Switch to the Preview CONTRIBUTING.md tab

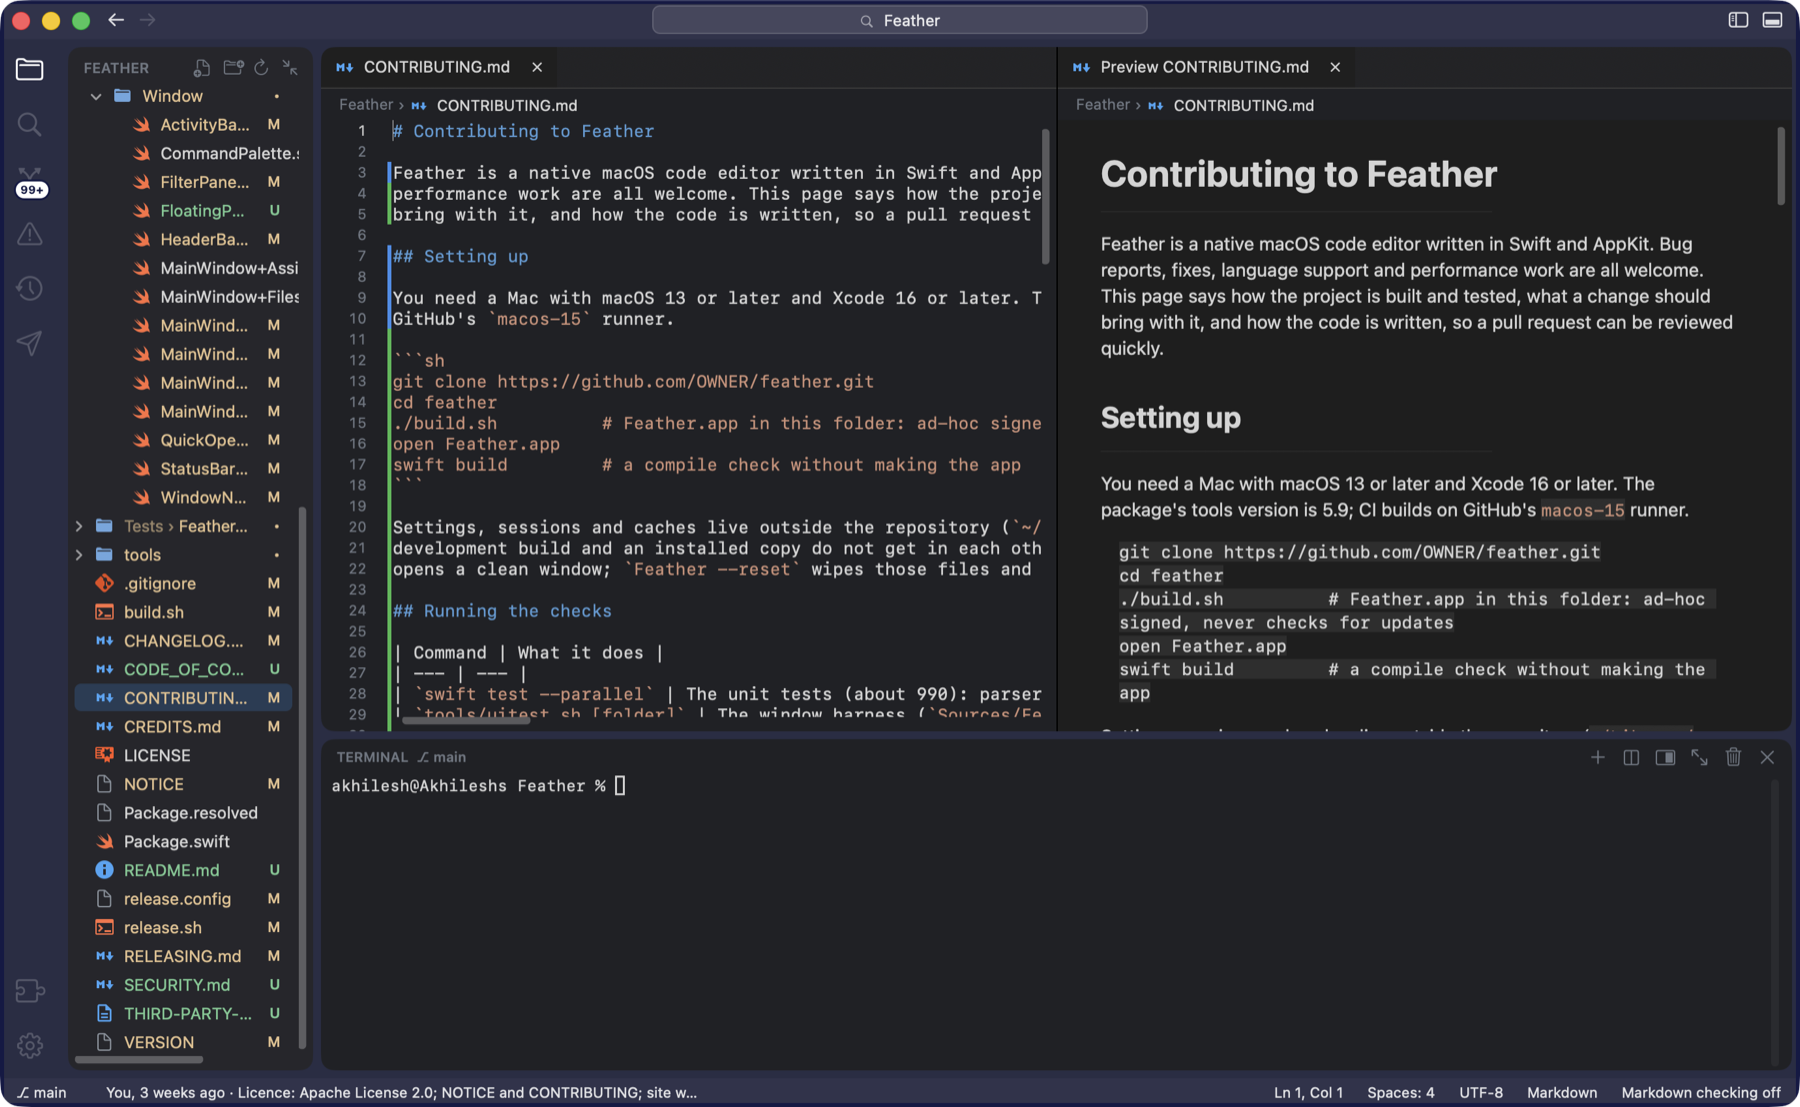point(1204,67)
